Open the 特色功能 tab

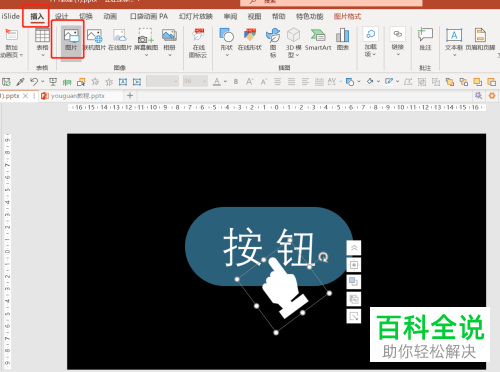pyautogui.click(x=310, y=16)
